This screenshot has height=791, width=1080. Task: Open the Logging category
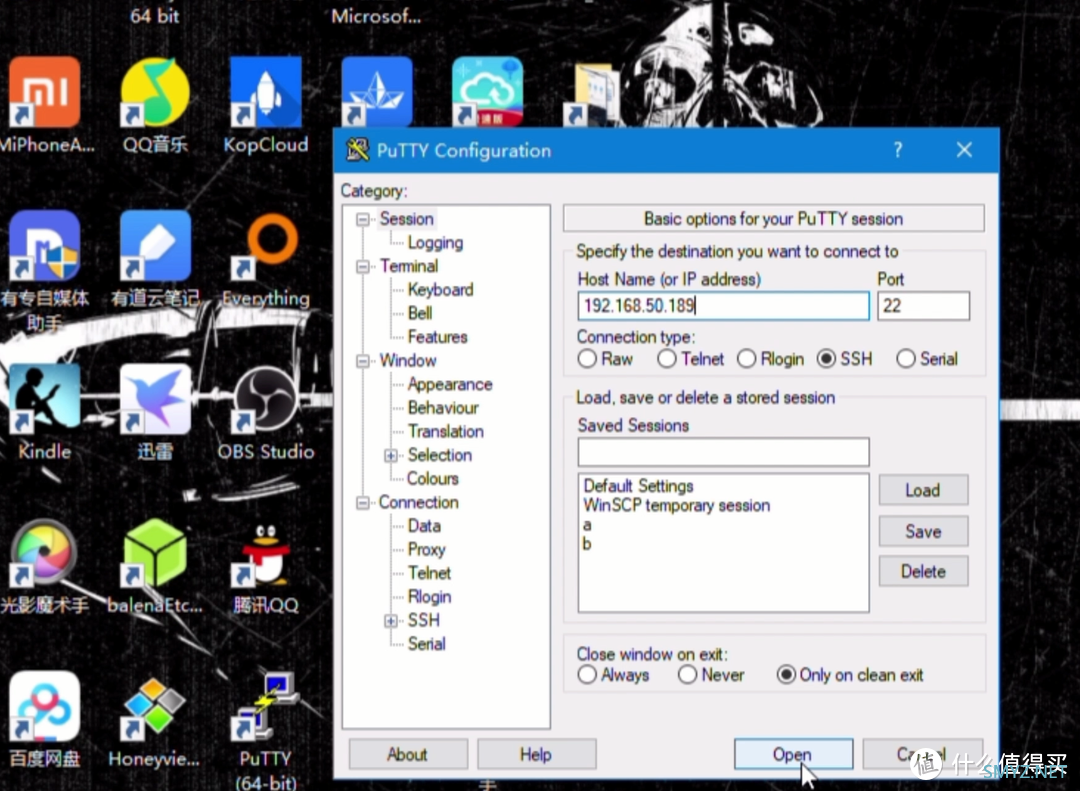435,243
